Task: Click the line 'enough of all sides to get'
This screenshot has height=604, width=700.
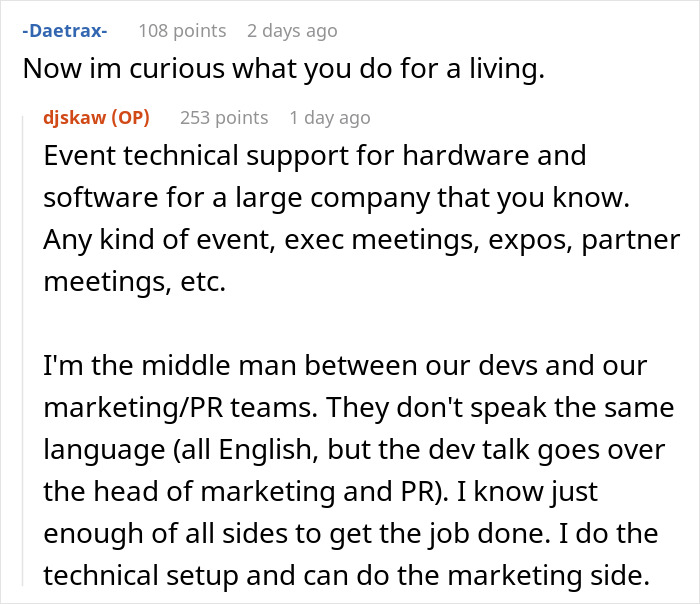Action: (x=351, y=533)
